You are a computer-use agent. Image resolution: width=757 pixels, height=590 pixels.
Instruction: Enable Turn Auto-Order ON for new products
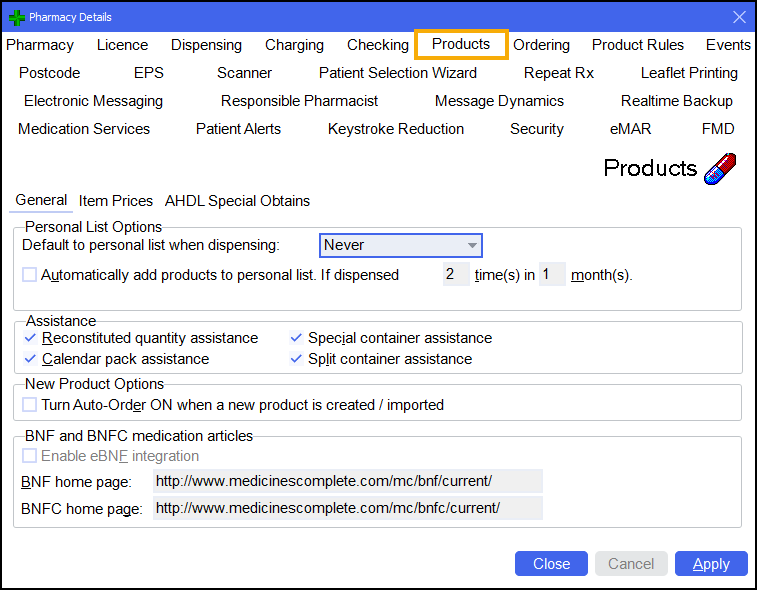tap(30, 405)
